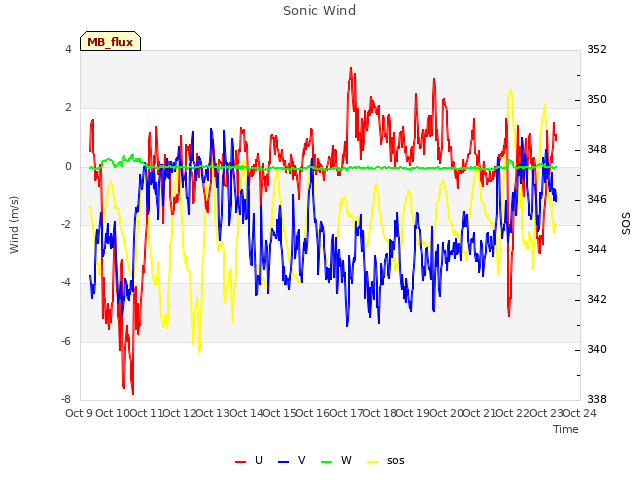
Task: Select the V legend label
Action: (302, 460)
